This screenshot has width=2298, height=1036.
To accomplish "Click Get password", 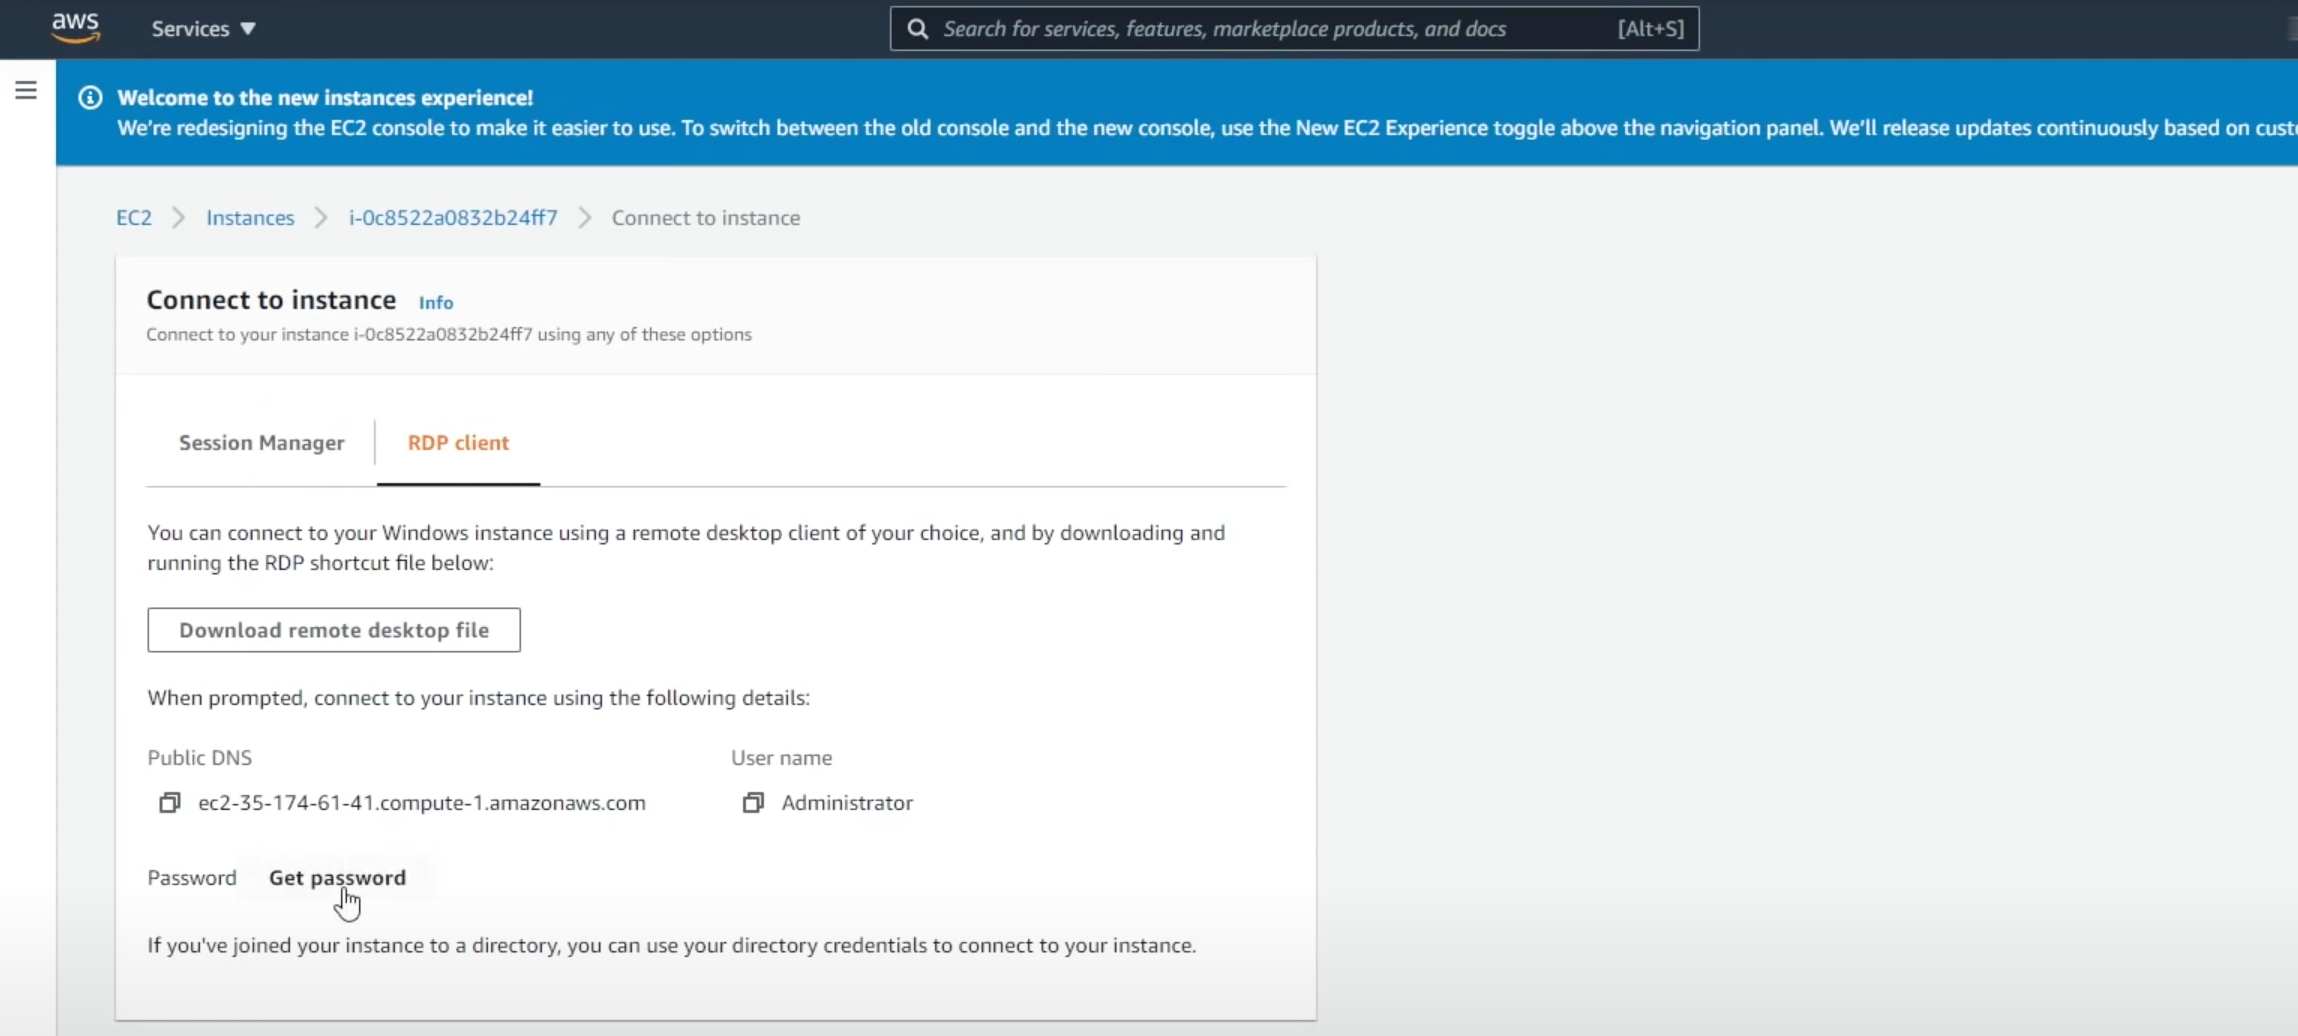I will pos(337,878).
